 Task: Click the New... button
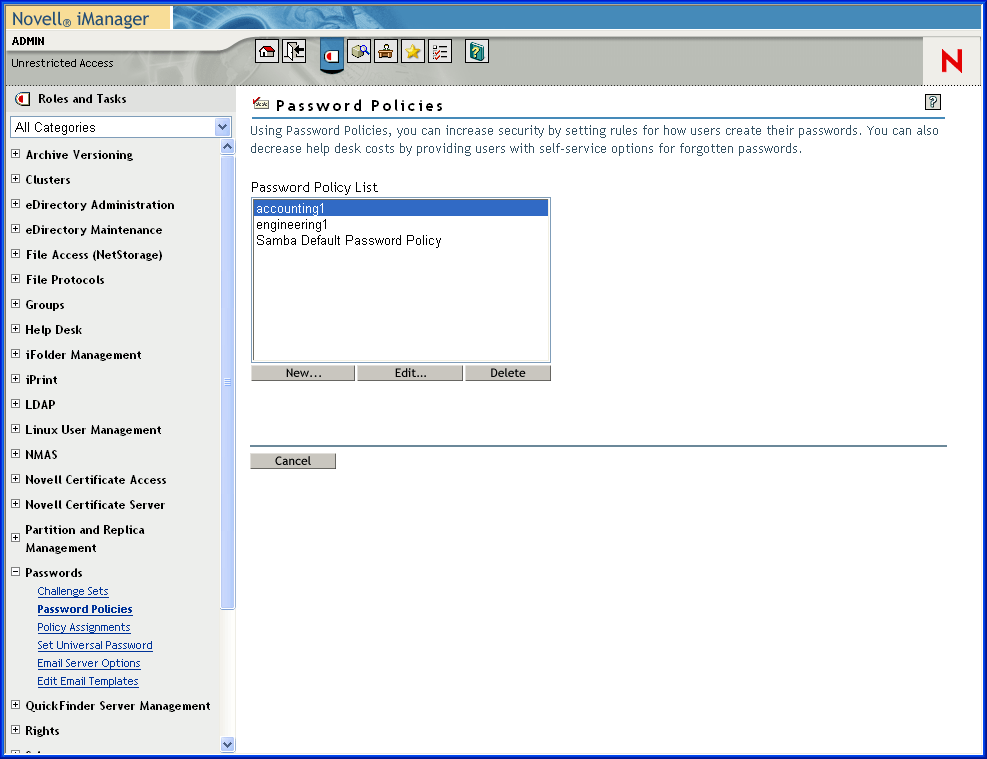303,373
